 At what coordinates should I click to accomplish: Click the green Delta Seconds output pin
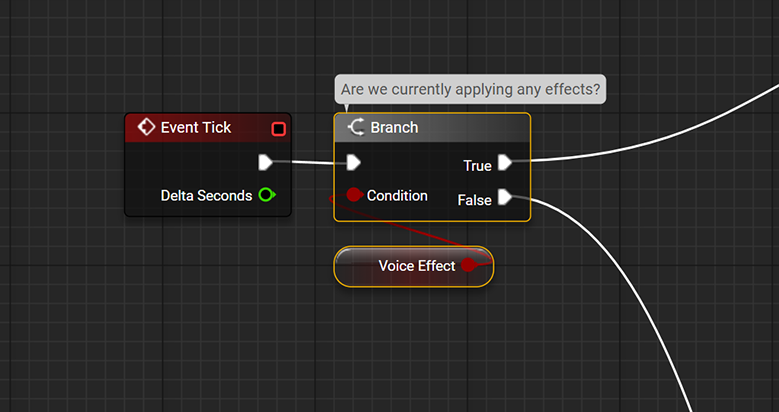266,195
